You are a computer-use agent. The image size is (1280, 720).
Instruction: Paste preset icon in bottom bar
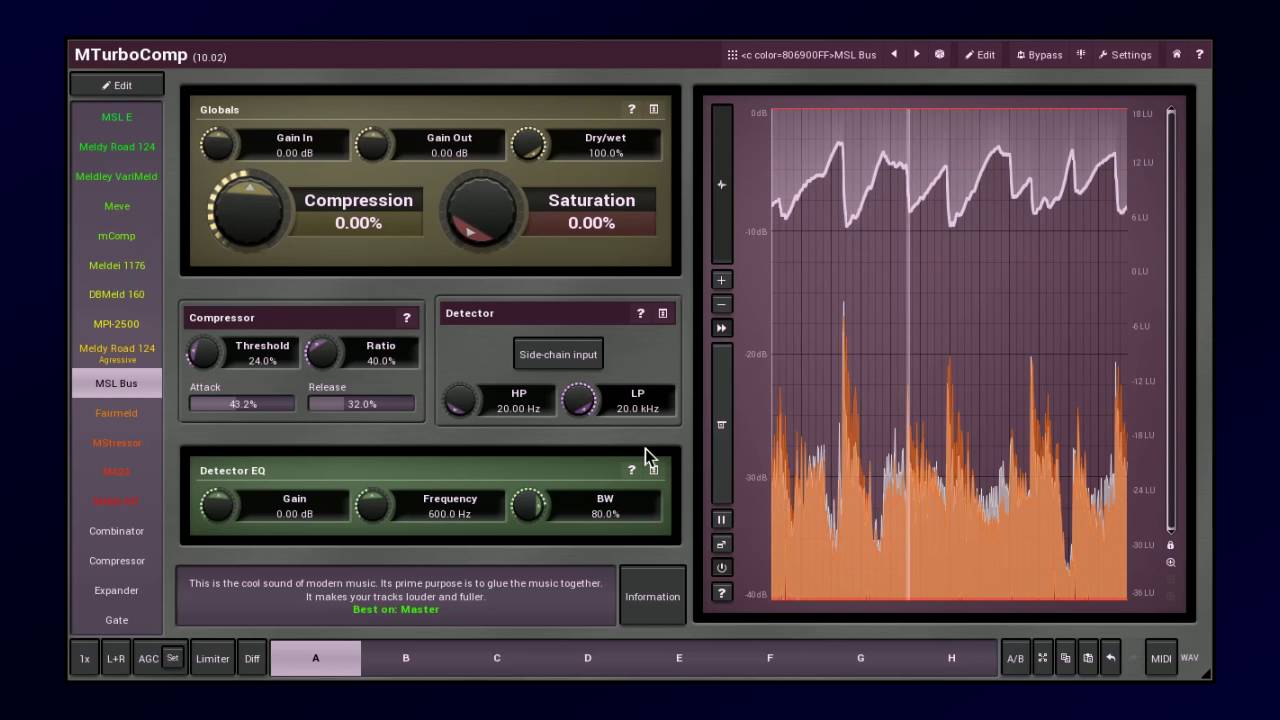tap(1088, 658)
